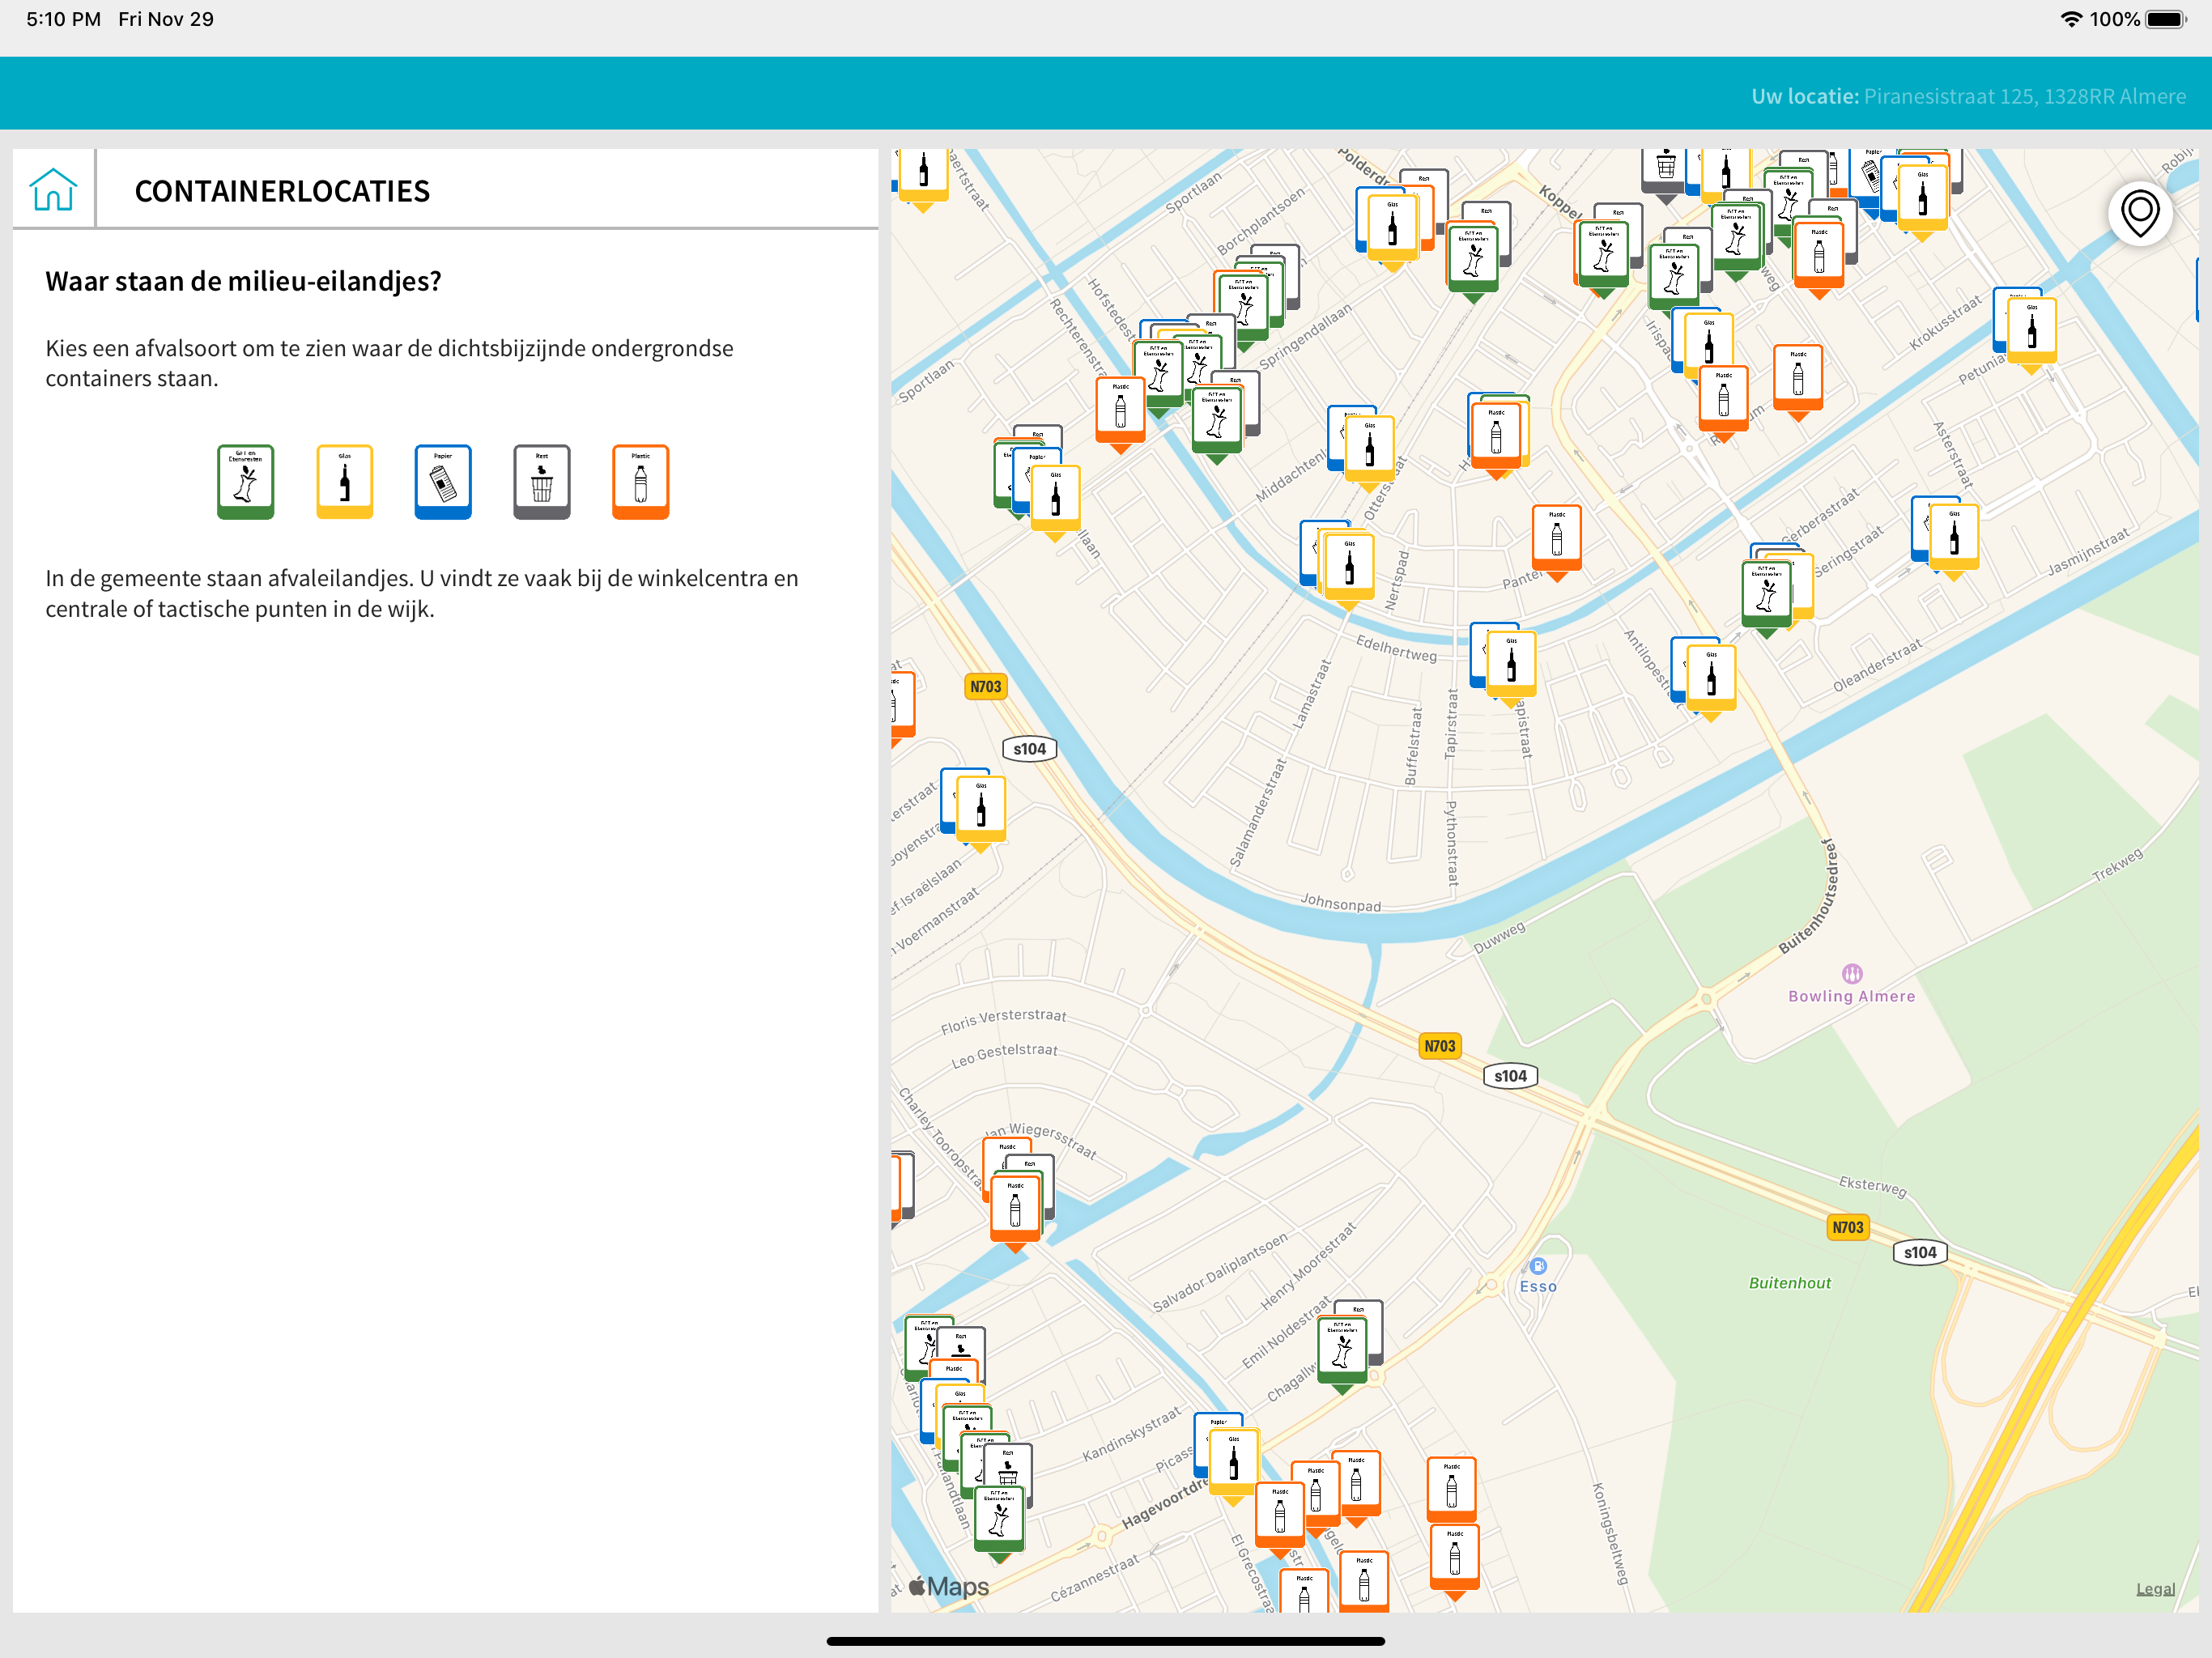Viewport: 2212px width, 1658px height.
Task: Tap the current-location pin button on map
Action: pos(2139,213)
